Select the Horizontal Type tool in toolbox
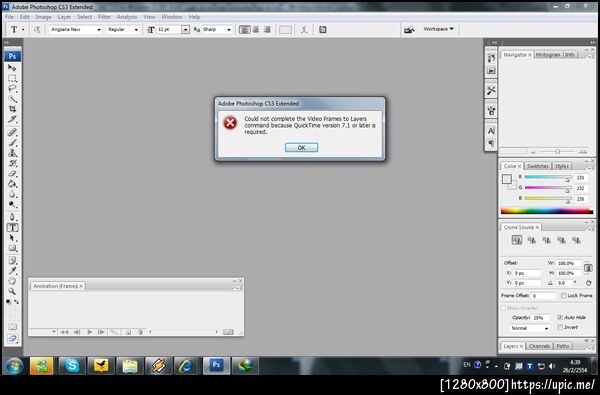The width and height of the screenshot is (600, 395). click(12, 227)
